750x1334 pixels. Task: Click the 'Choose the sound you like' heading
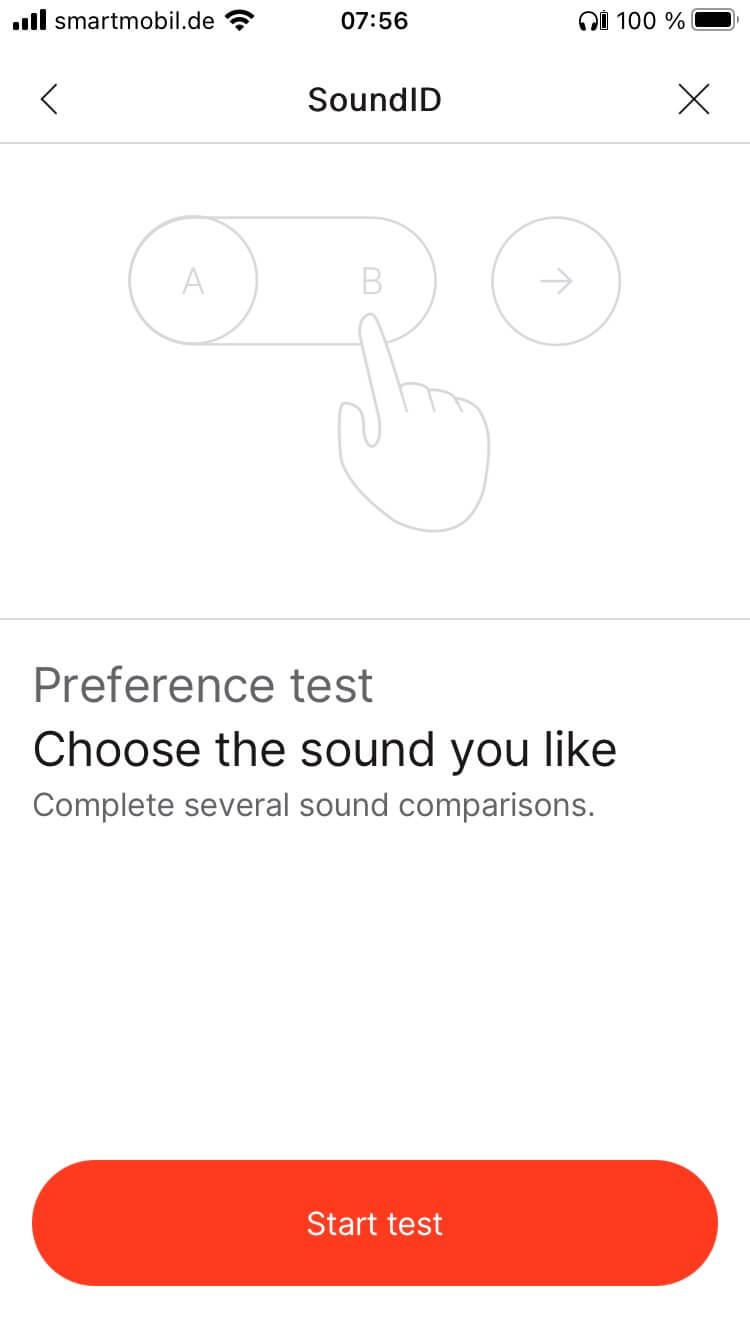pyautogui.click(x=324, y=750)
